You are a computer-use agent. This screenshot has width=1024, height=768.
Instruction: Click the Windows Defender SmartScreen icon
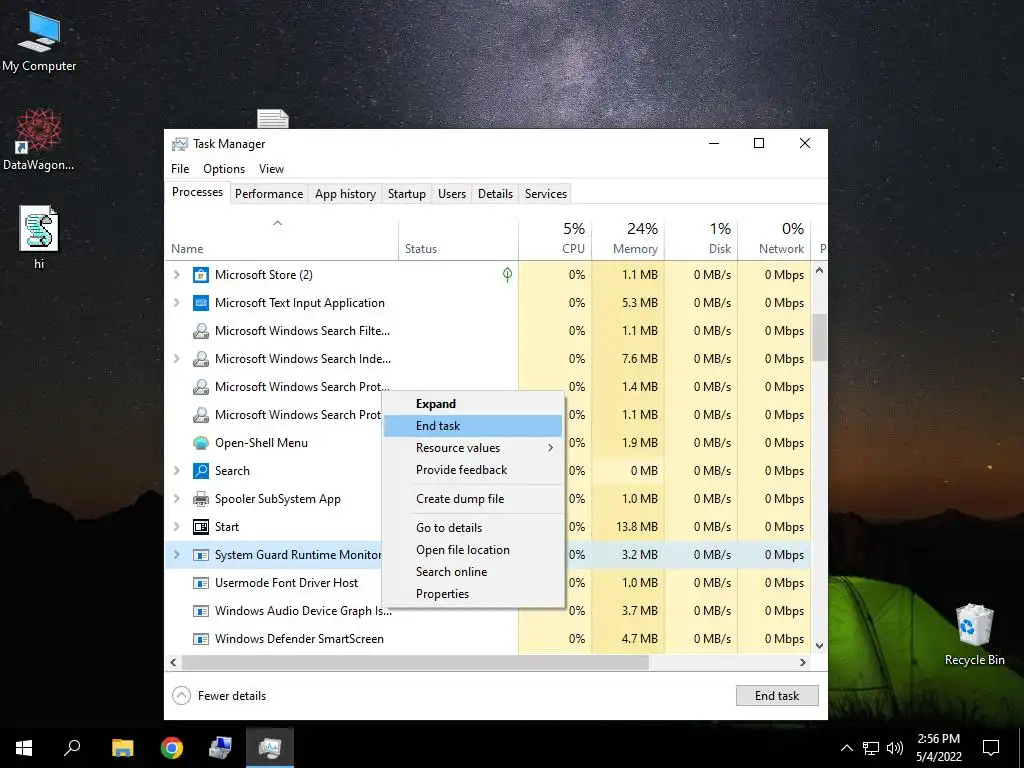point(200,639)
